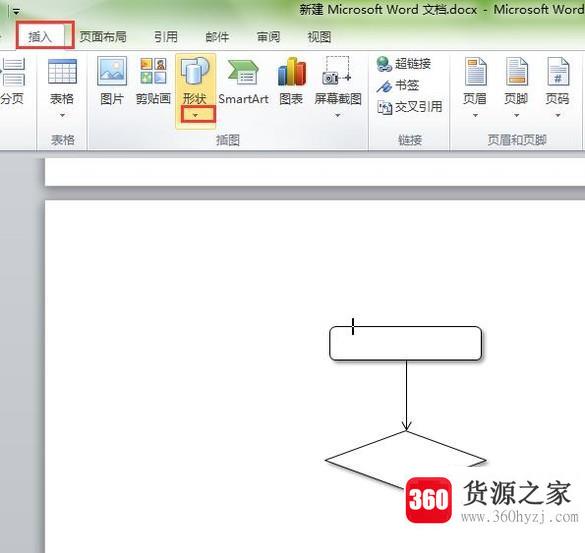Image resolution: width=585 pixels, height=553 pixels.
Task: Select the arrow connector between shapes
Action: (x=406, y=396)
